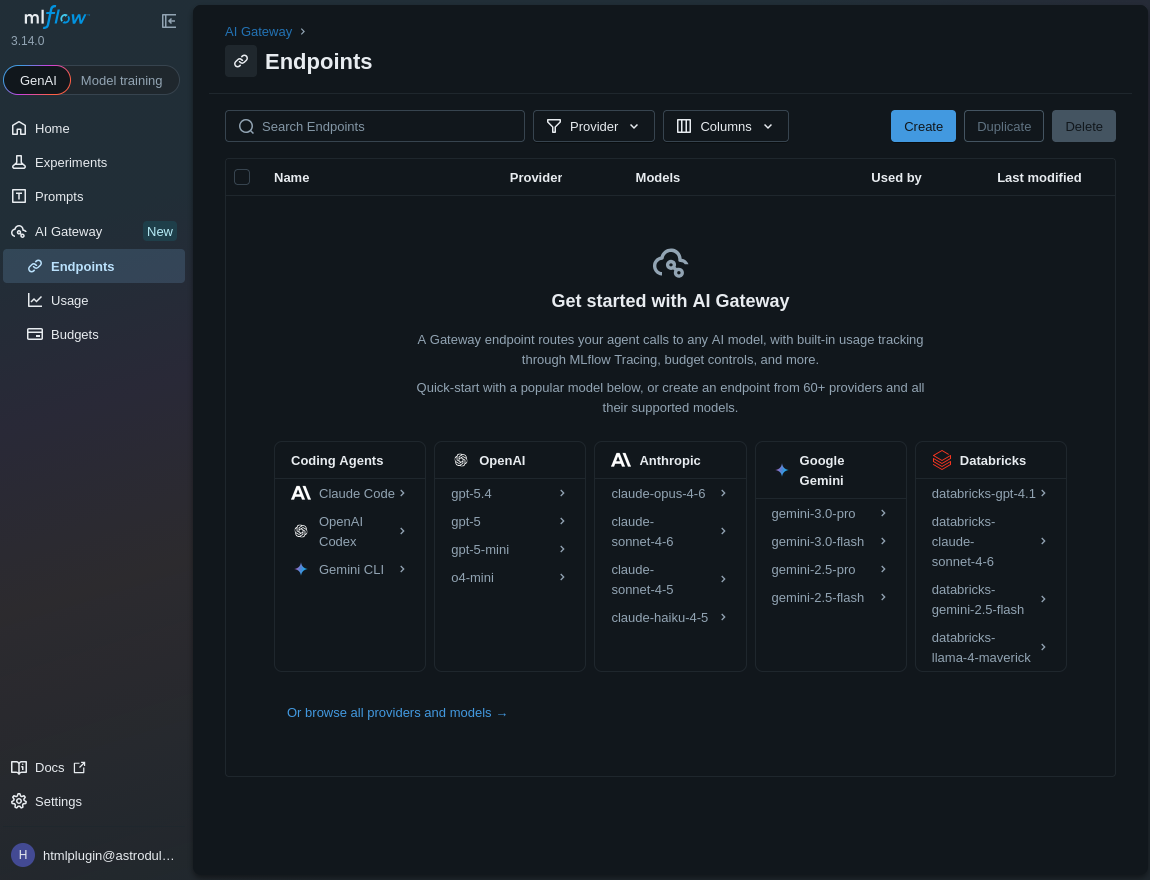Screen dimensions: 1150x880
Task: Expand databricks-gpt-4.1 row
Action: tap(990, 494)
